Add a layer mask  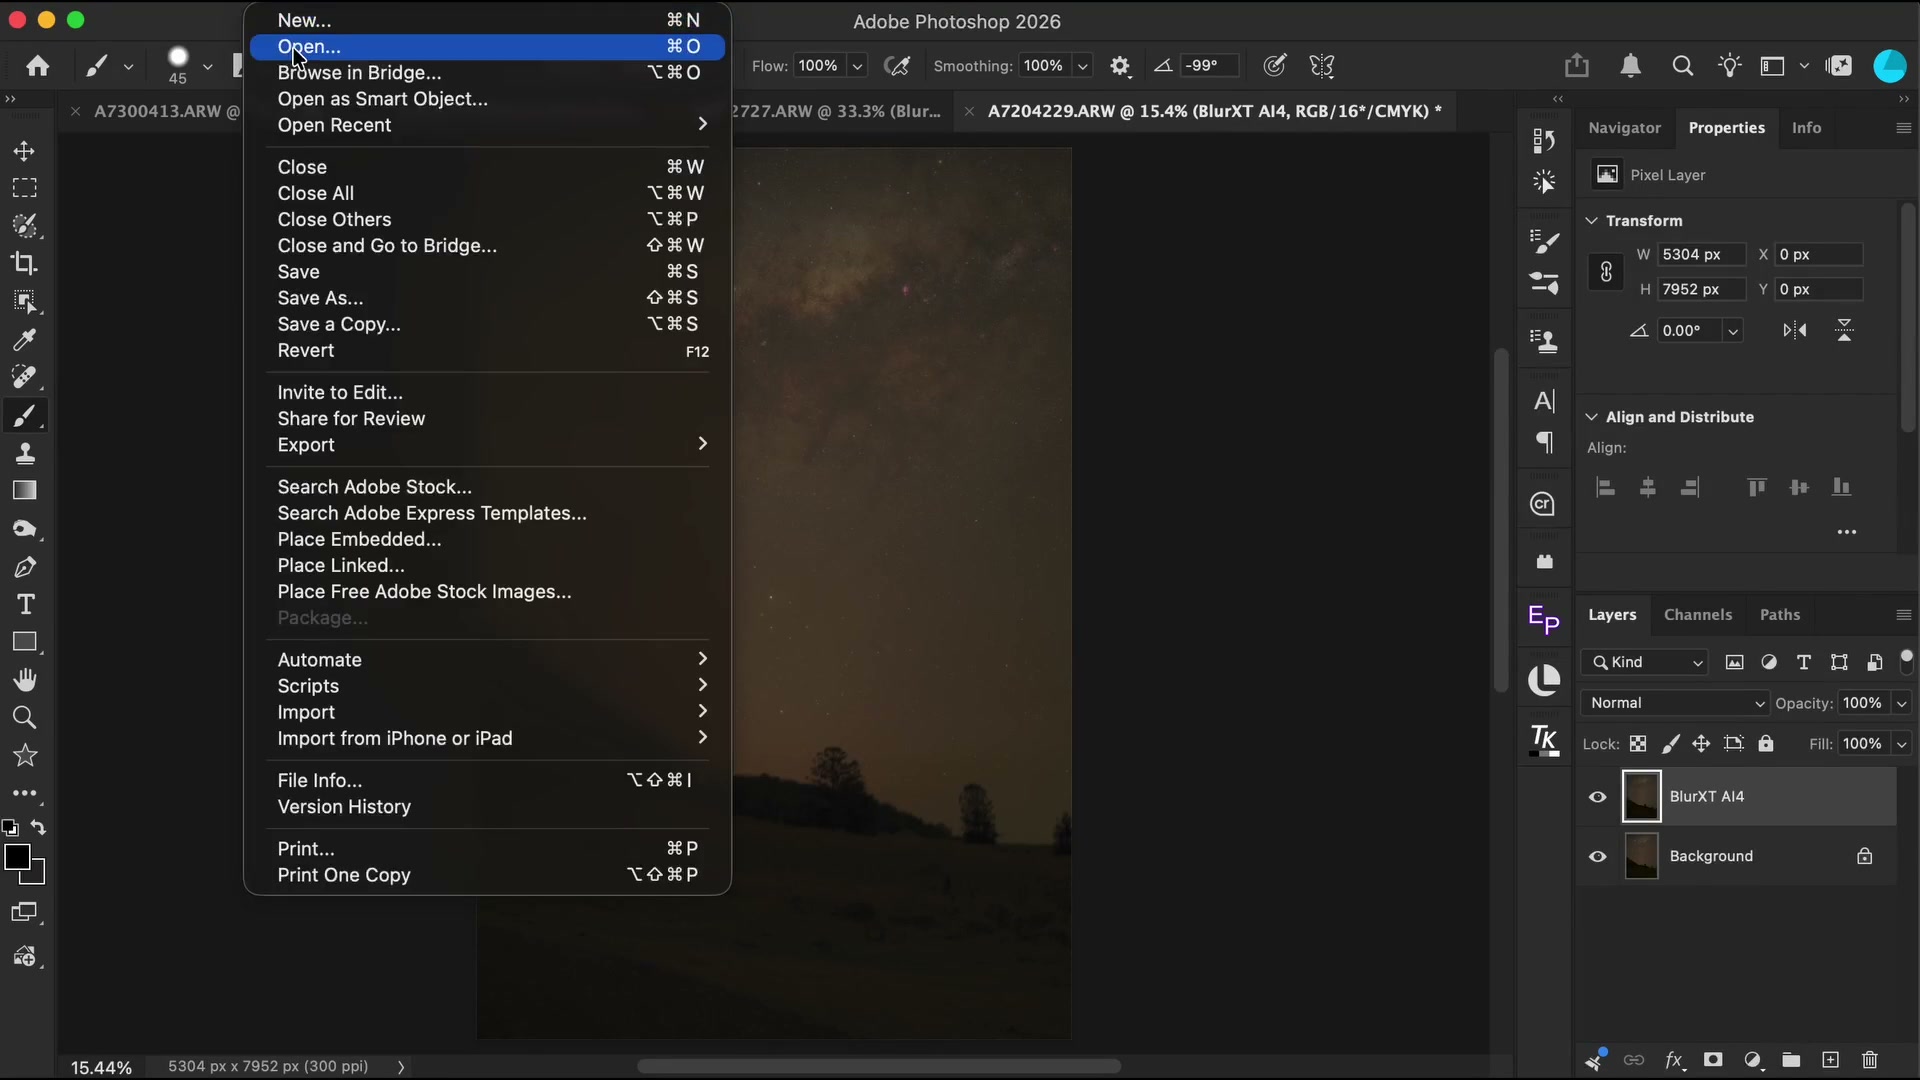click(1713, 1060)
